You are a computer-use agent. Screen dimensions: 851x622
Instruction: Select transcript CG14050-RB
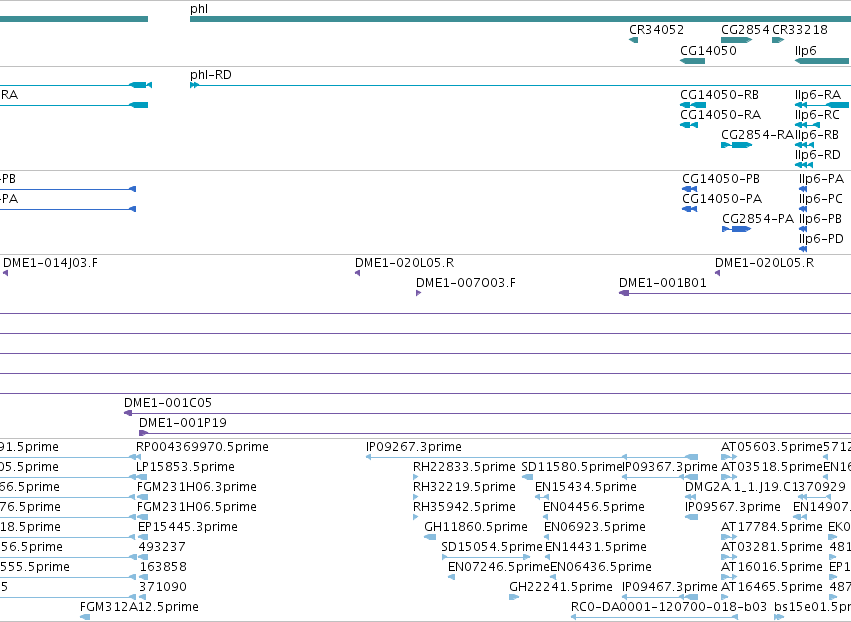click(719, 94)
